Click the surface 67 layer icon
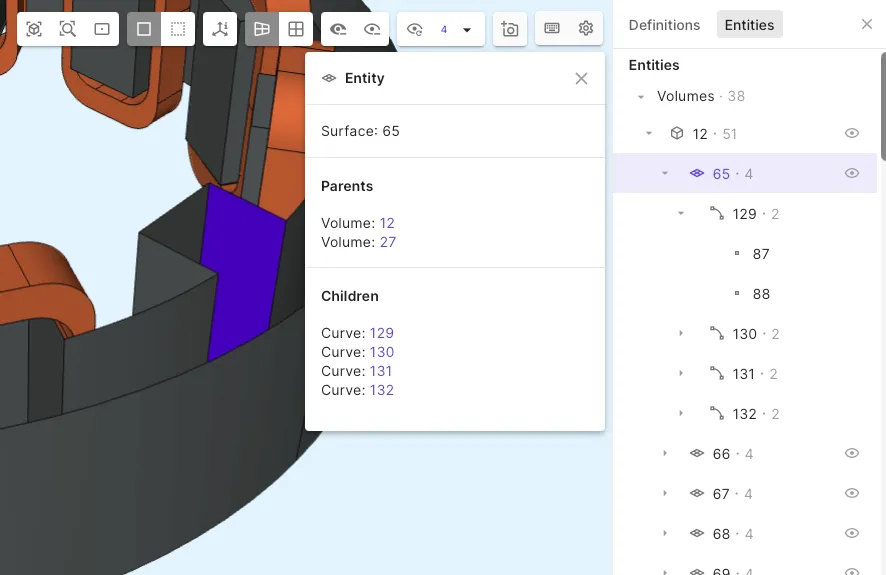Viewport: 886px width, 575px height. click(x=697, y=493)
